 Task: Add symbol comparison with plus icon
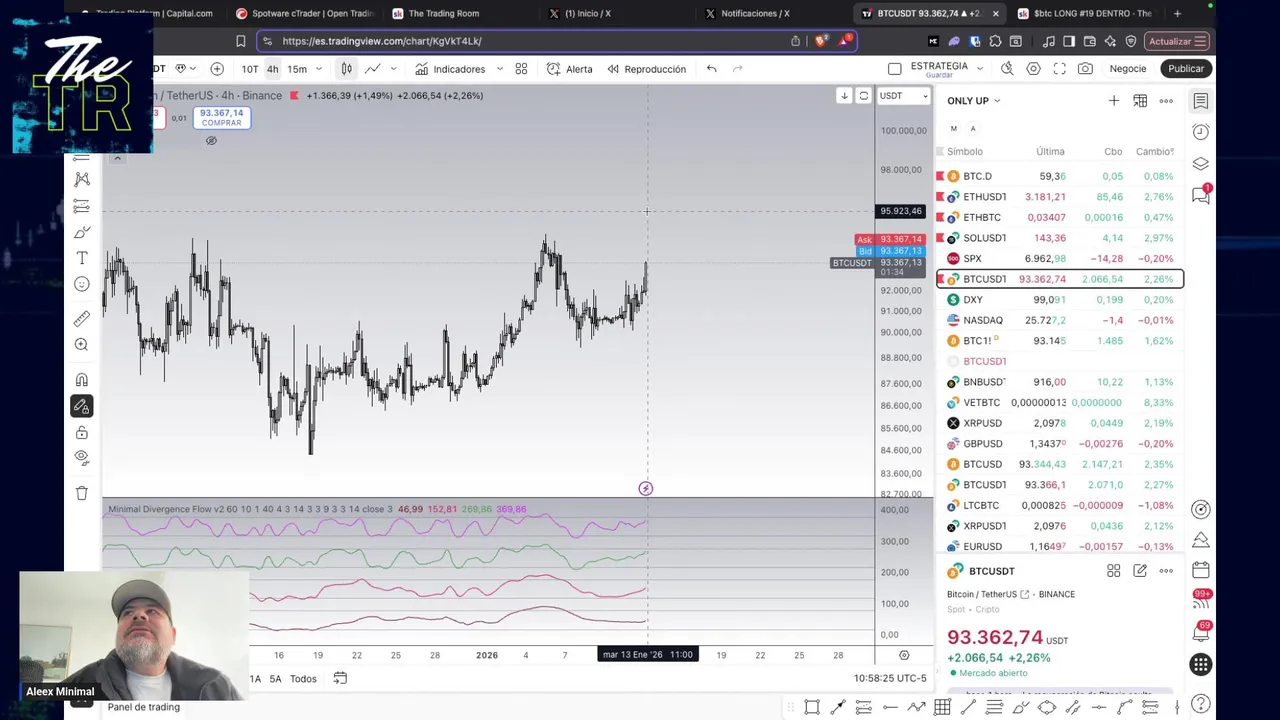pyautogui.click(x=217, y=69)
